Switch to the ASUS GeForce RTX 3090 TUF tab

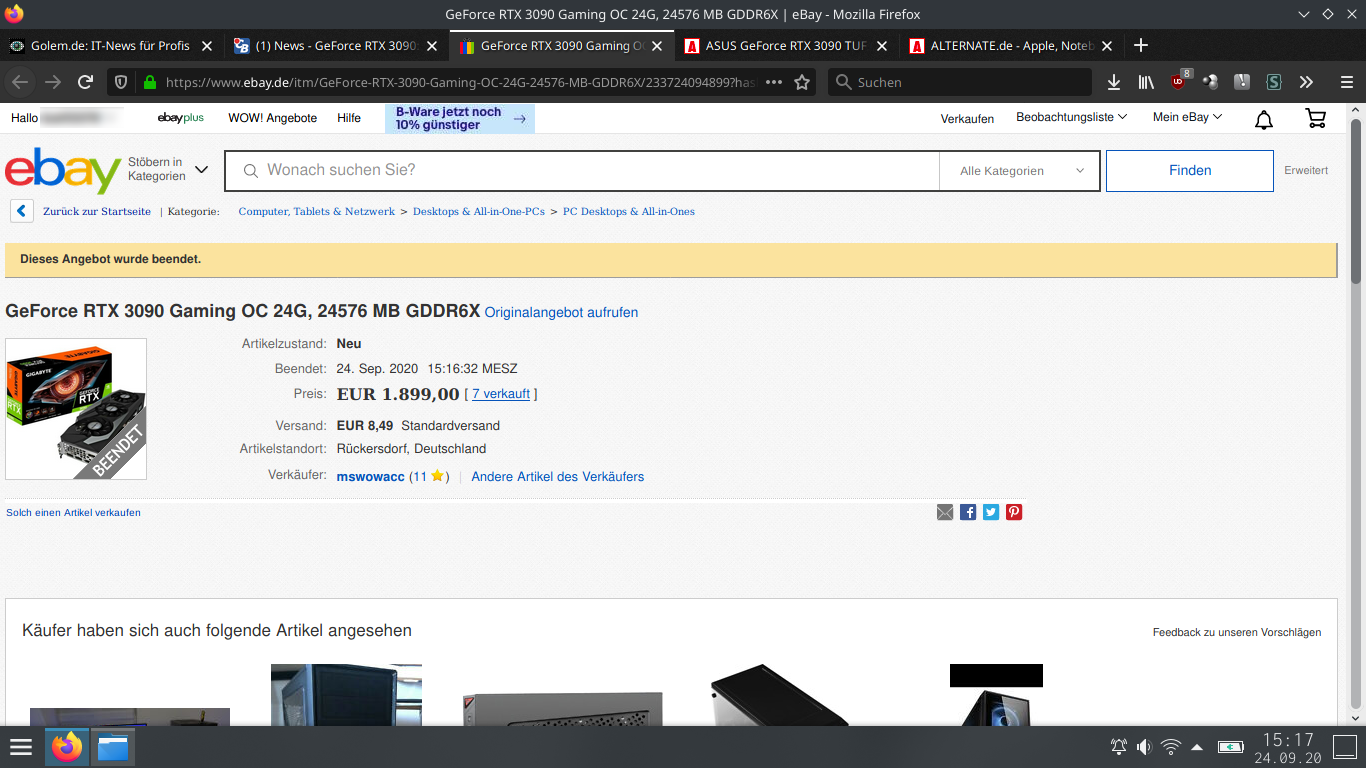coord(779,45)
